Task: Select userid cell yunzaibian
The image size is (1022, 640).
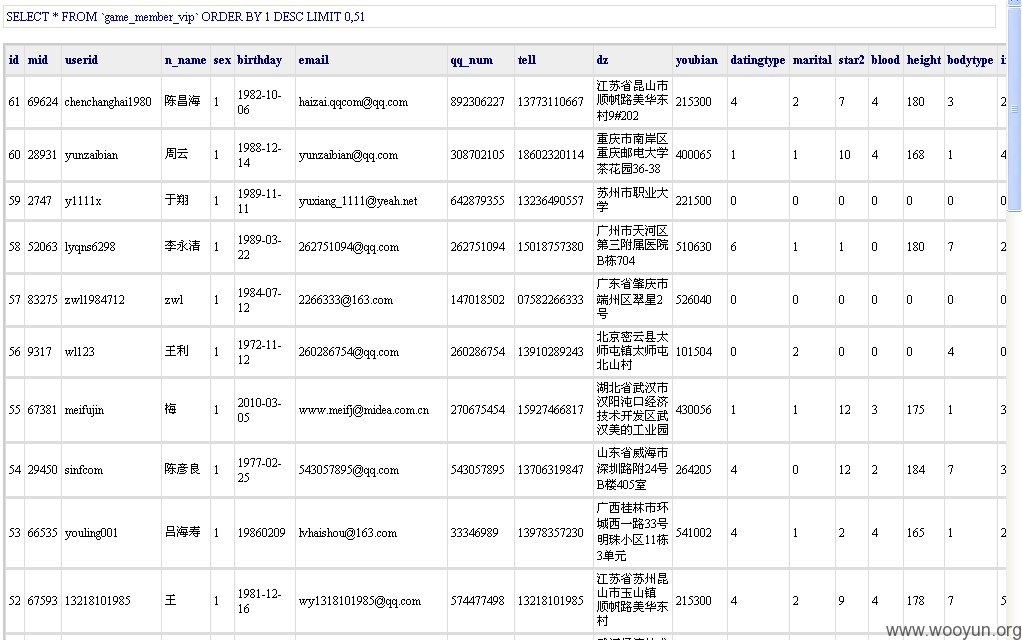Action: (x=91, y=155)
